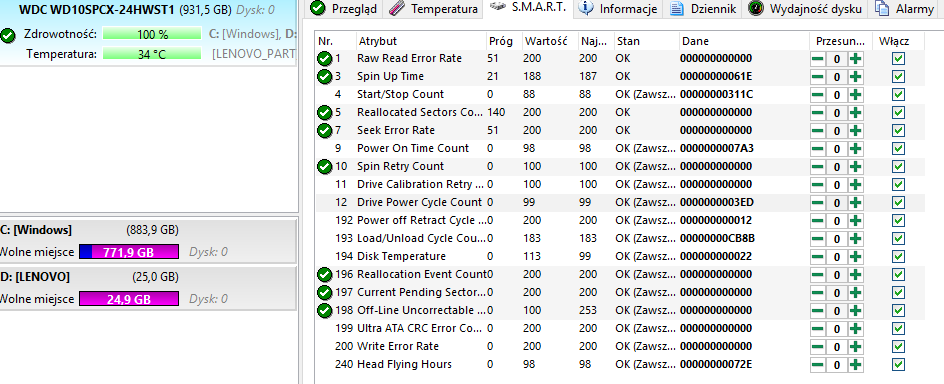Sort by the Atrybut column header
This screenshot has height=384, width=944.
[x=421, y=42]
